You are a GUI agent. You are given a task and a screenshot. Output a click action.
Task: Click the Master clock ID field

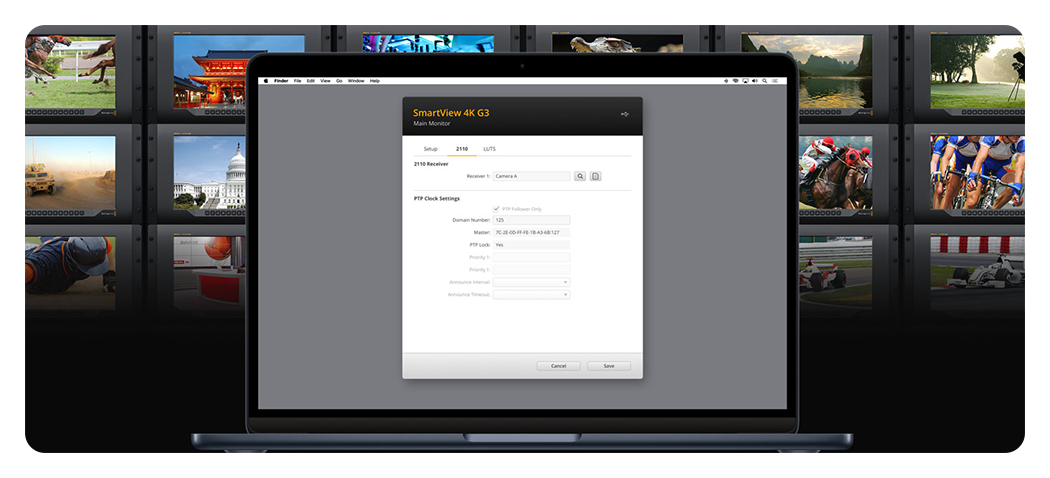click(532, 232)
